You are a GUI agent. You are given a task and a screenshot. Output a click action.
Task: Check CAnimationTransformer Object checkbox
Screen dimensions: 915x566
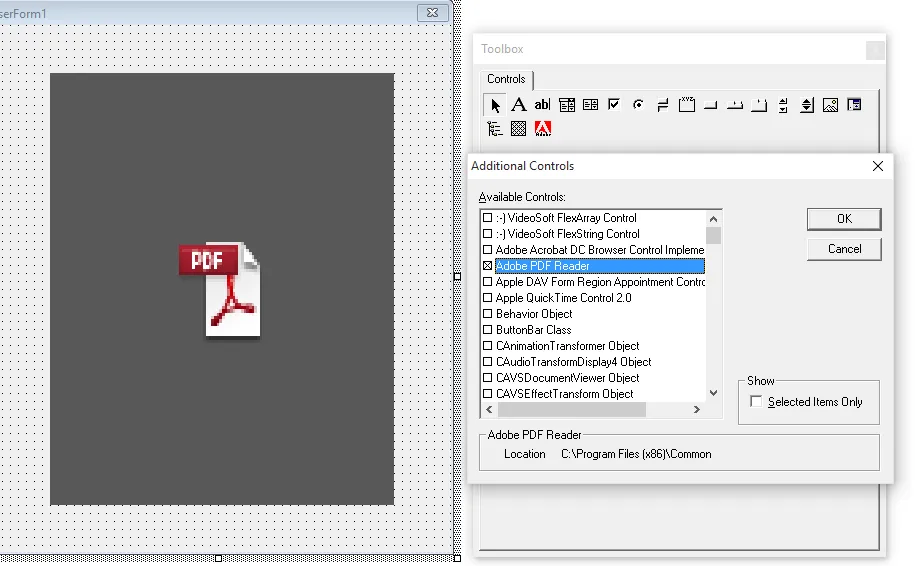(x=488, y=345)
